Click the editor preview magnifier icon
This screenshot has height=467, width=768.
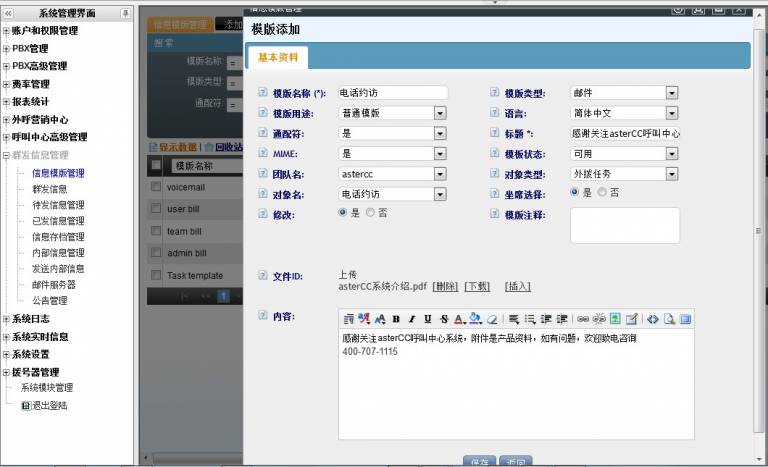(x=669, y=319)
